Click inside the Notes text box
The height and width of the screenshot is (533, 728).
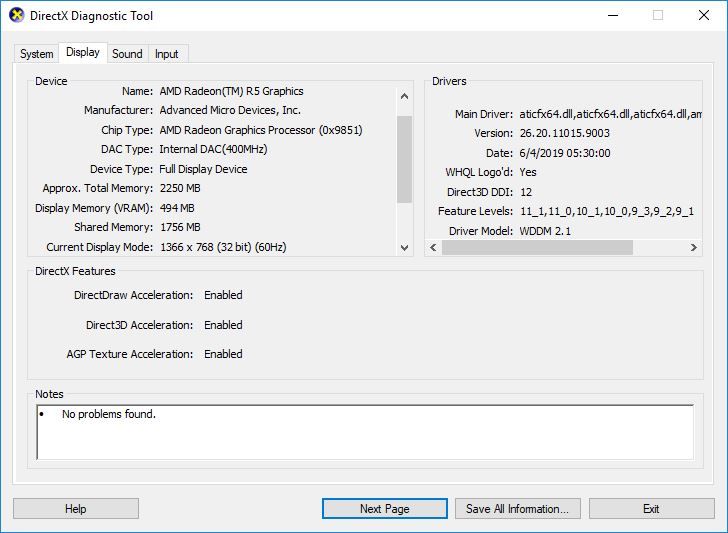coord(365,432)
